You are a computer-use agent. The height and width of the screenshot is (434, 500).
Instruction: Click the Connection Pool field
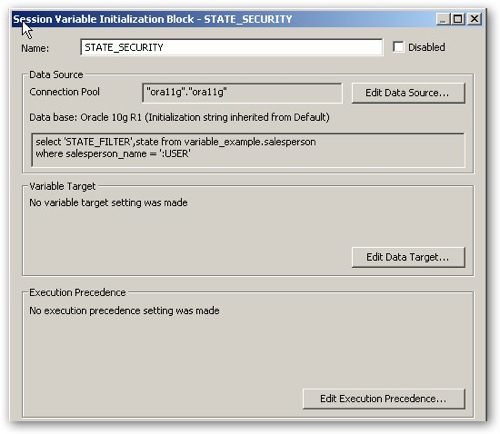tap(242, 92)
